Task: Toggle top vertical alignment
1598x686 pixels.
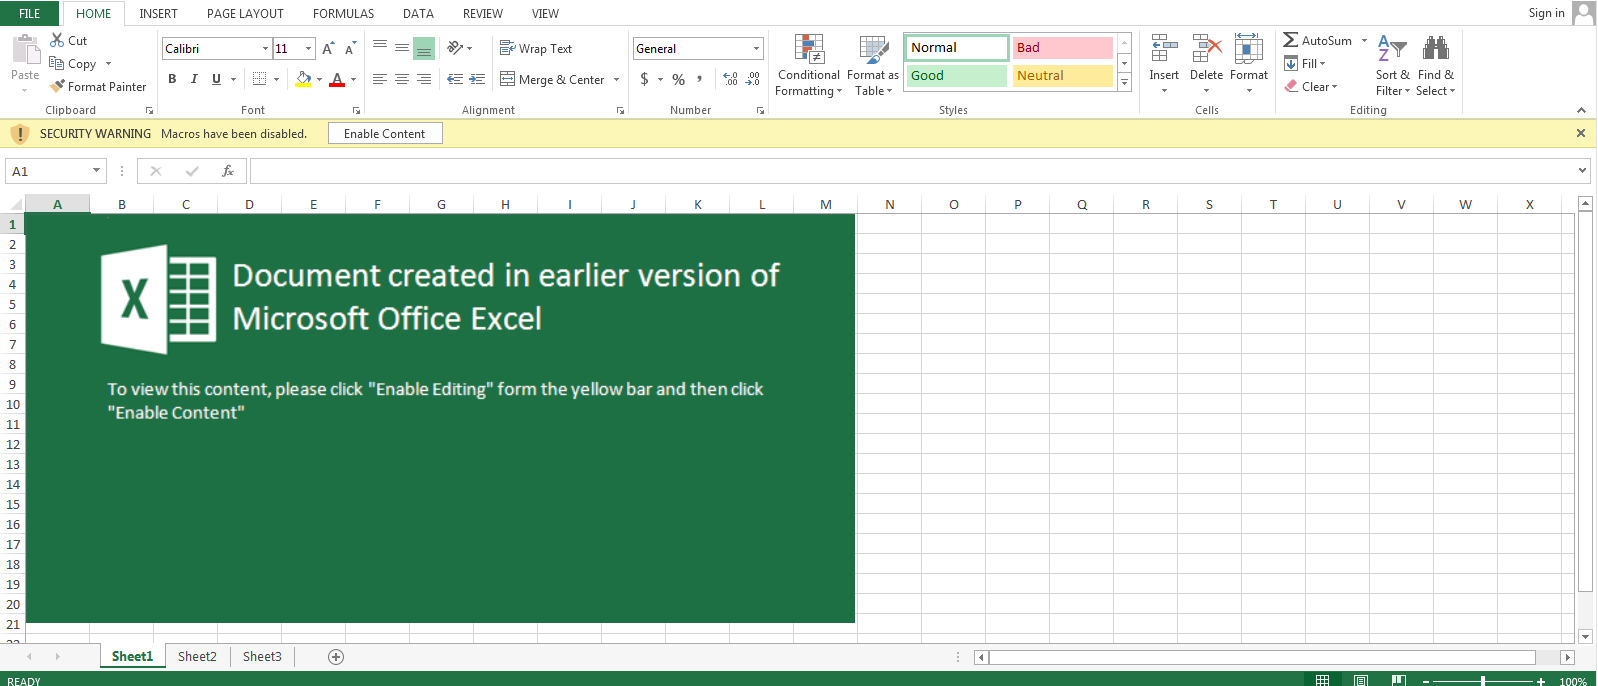Action: (380, 48)
